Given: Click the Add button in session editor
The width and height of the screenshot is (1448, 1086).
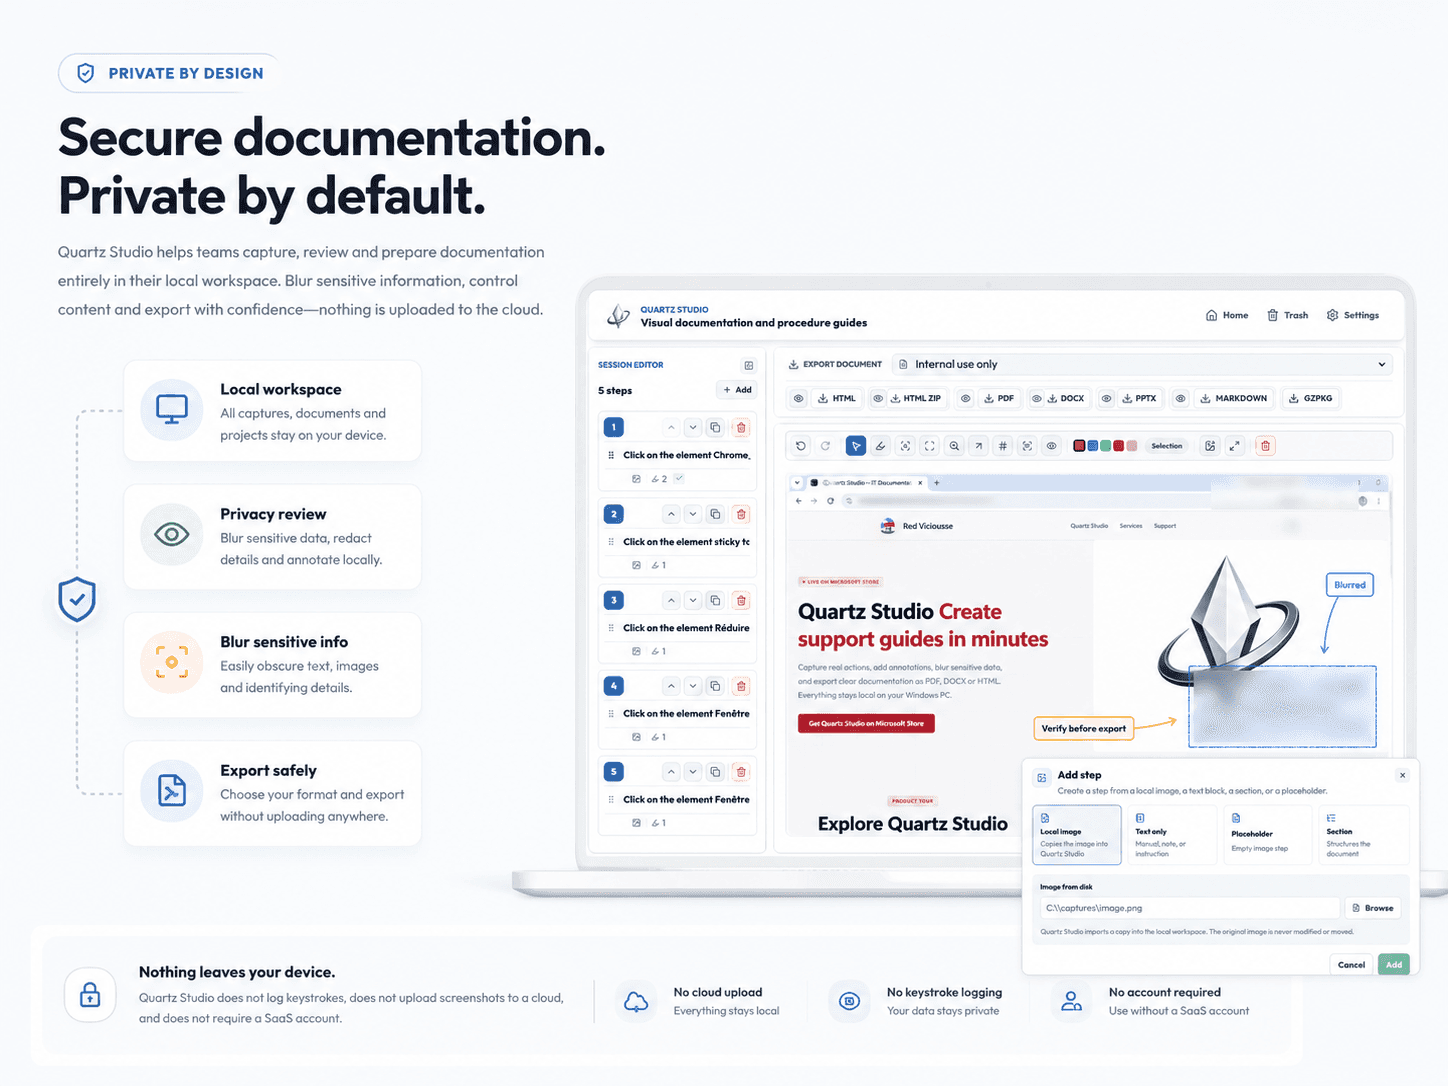Looking at the screenshot, I should [x=737, y=390].
